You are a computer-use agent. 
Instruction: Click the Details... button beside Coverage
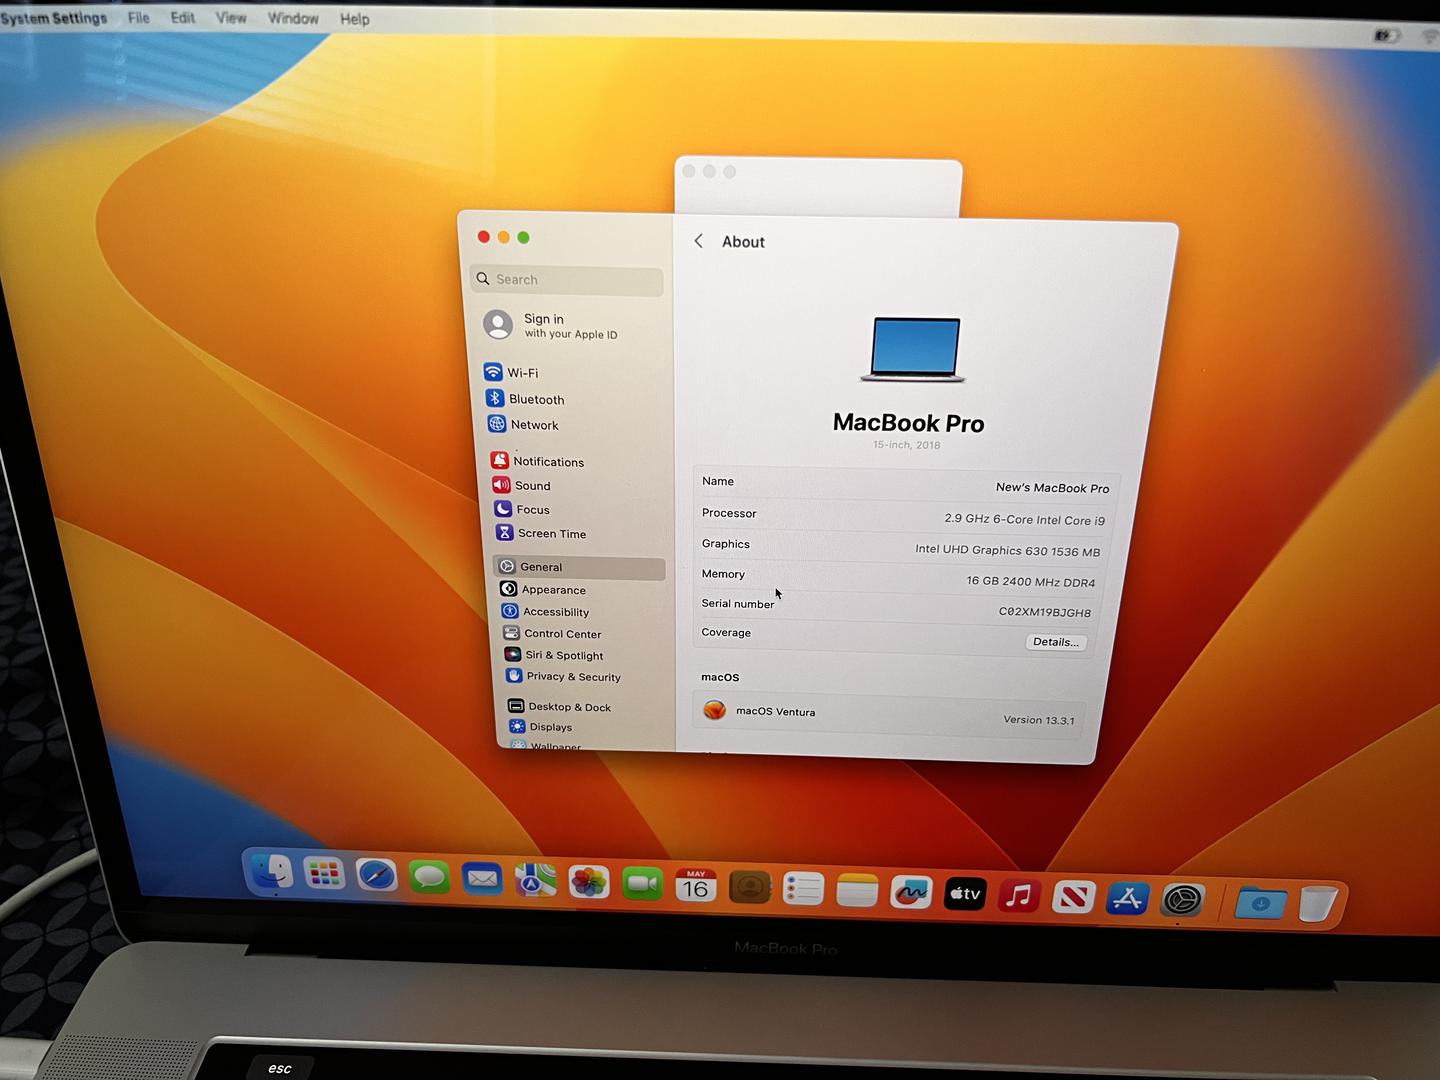point(1056,642)
